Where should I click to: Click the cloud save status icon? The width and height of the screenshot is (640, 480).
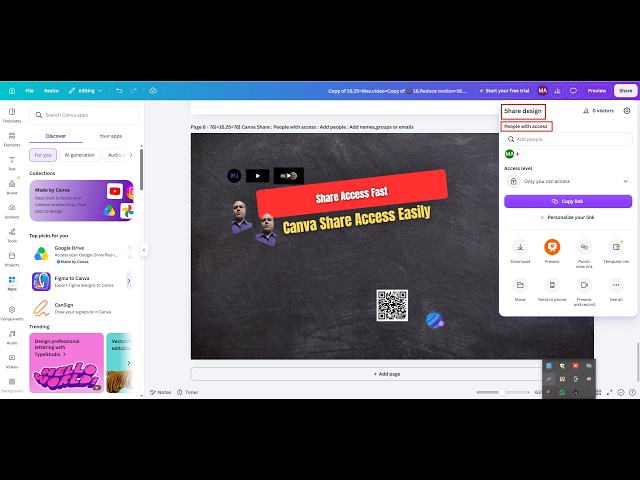pos(153,91)
